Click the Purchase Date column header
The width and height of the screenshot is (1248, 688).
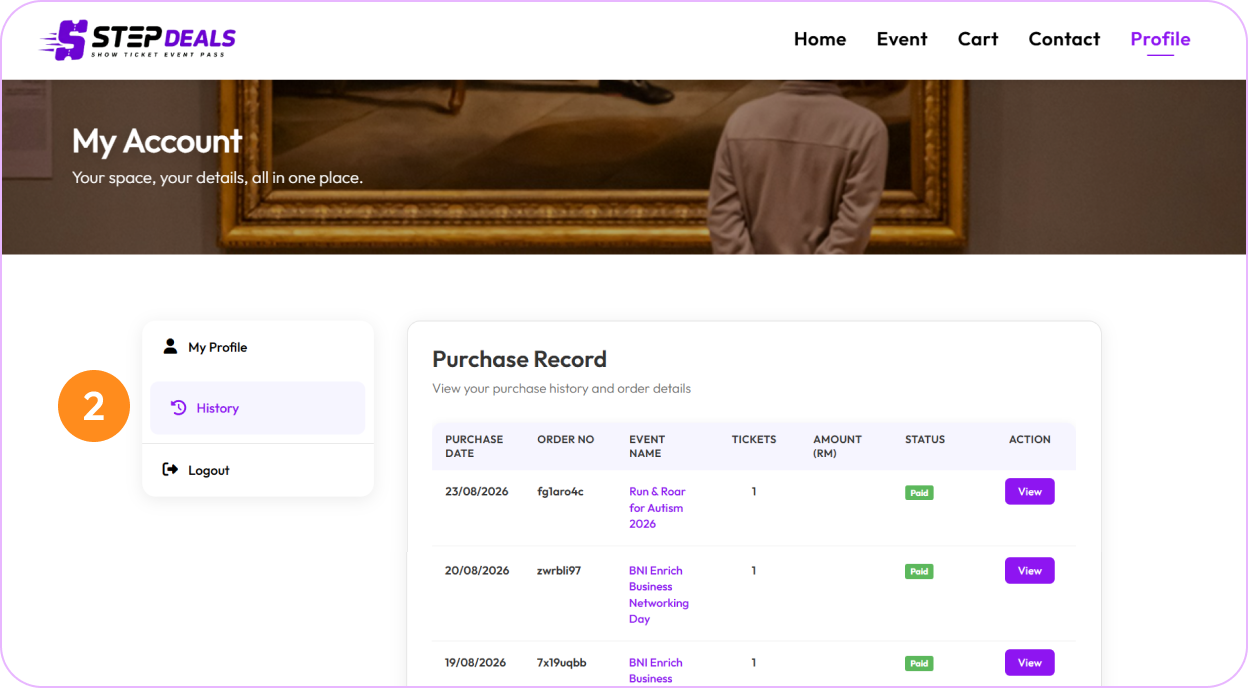(x=474, y=446)
